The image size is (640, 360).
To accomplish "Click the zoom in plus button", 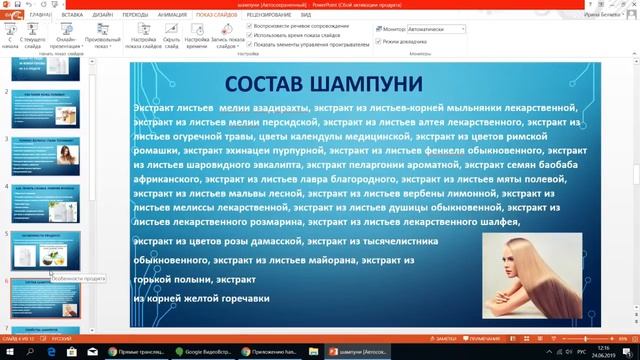I will click(x=612, y=339).
